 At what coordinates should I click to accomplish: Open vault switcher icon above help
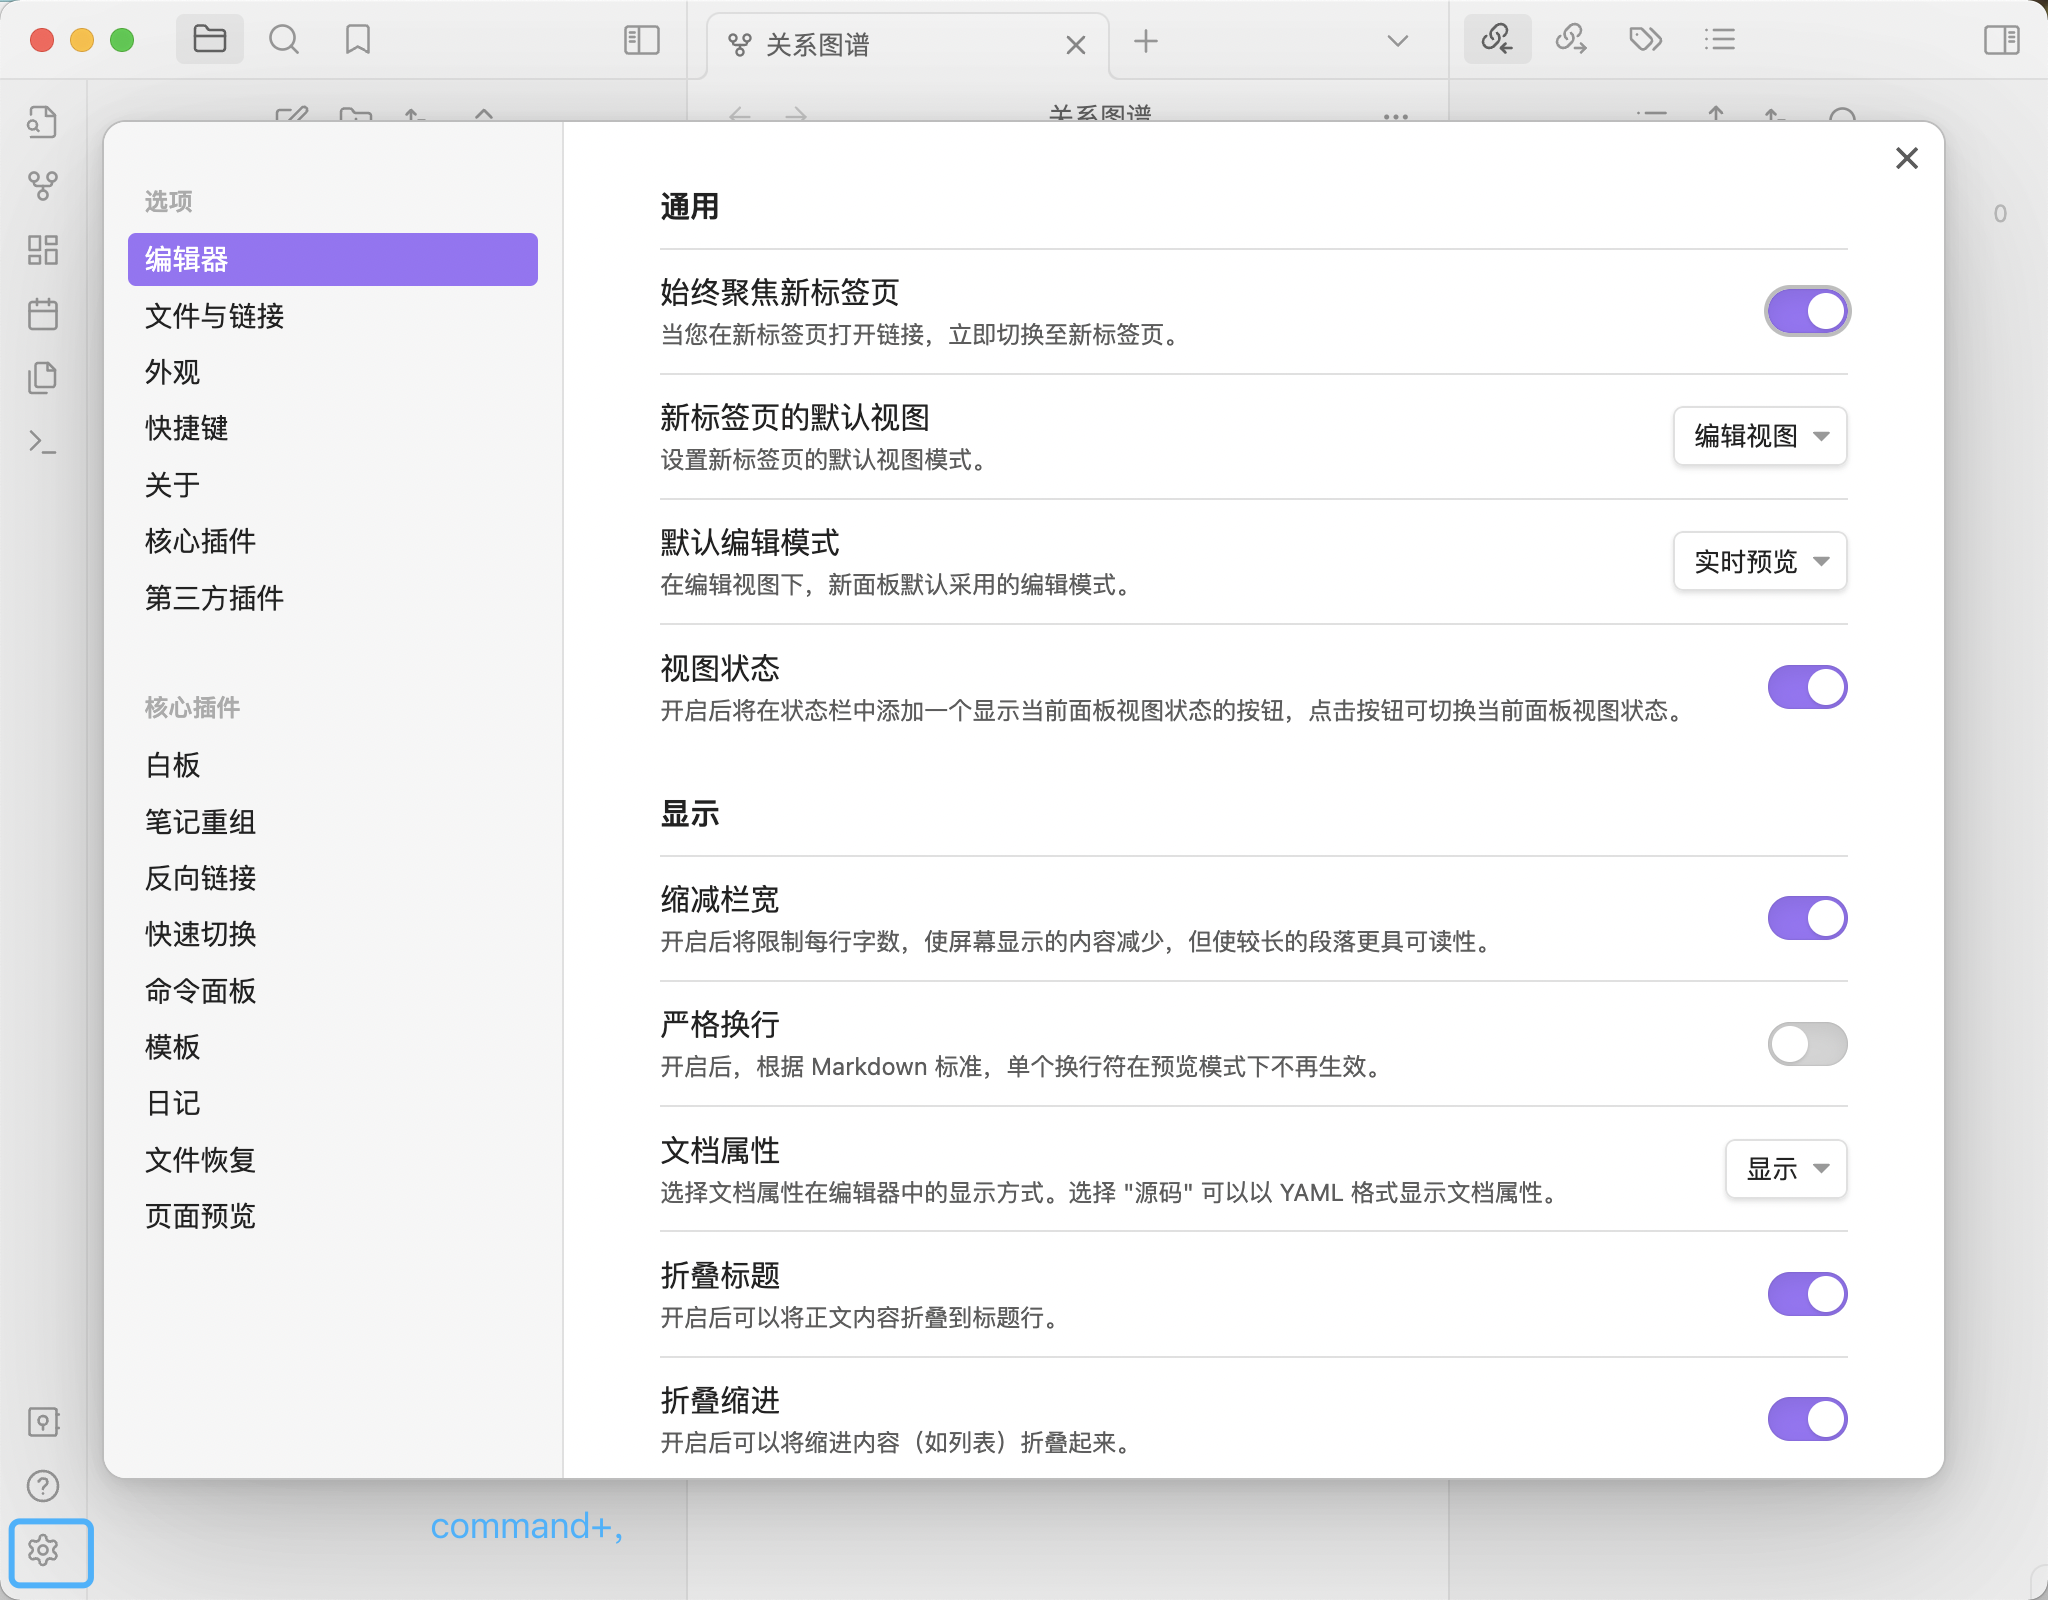(x=43, y=1421)
